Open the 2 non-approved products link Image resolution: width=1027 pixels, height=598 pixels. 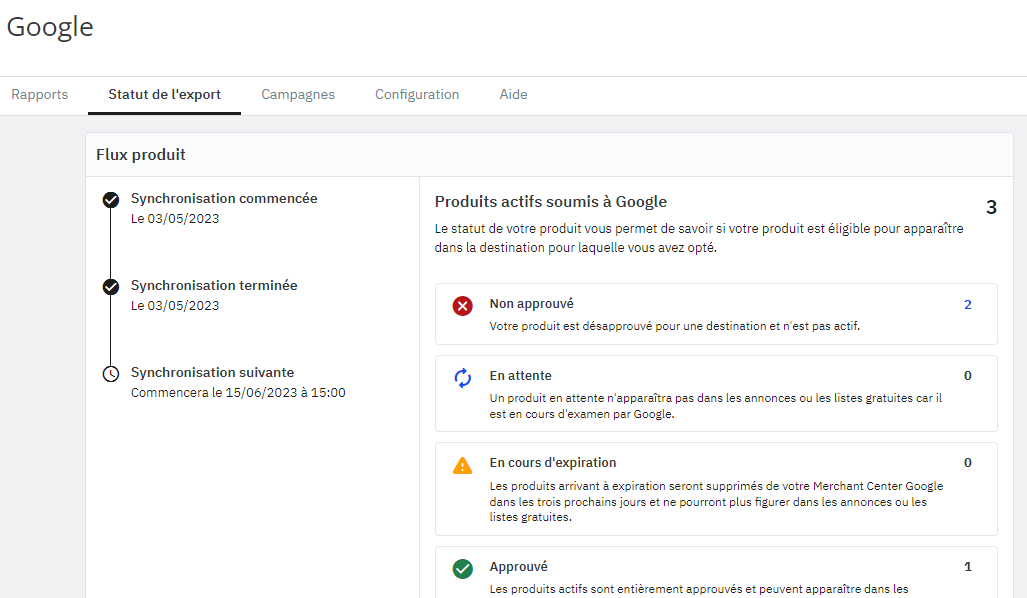[x=967, y=305]
